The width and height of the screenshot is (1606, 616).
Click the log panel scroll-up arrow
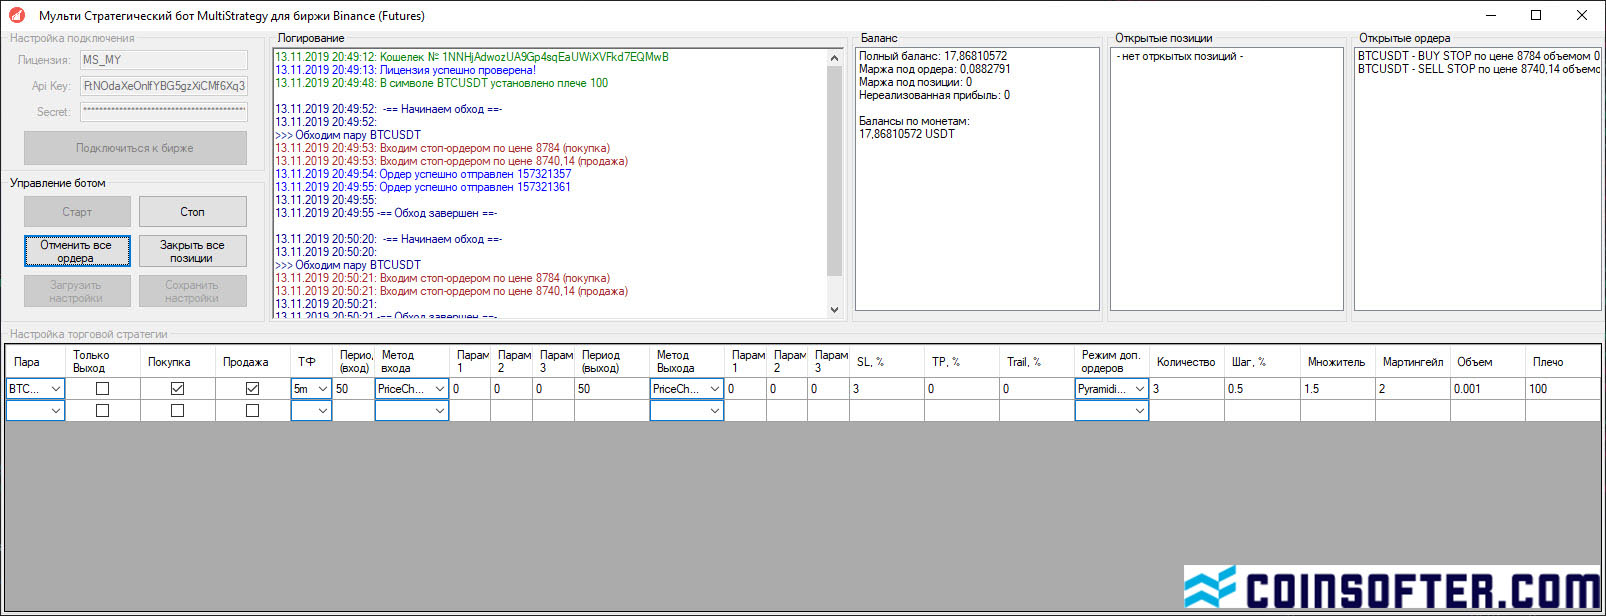[835, 57]
